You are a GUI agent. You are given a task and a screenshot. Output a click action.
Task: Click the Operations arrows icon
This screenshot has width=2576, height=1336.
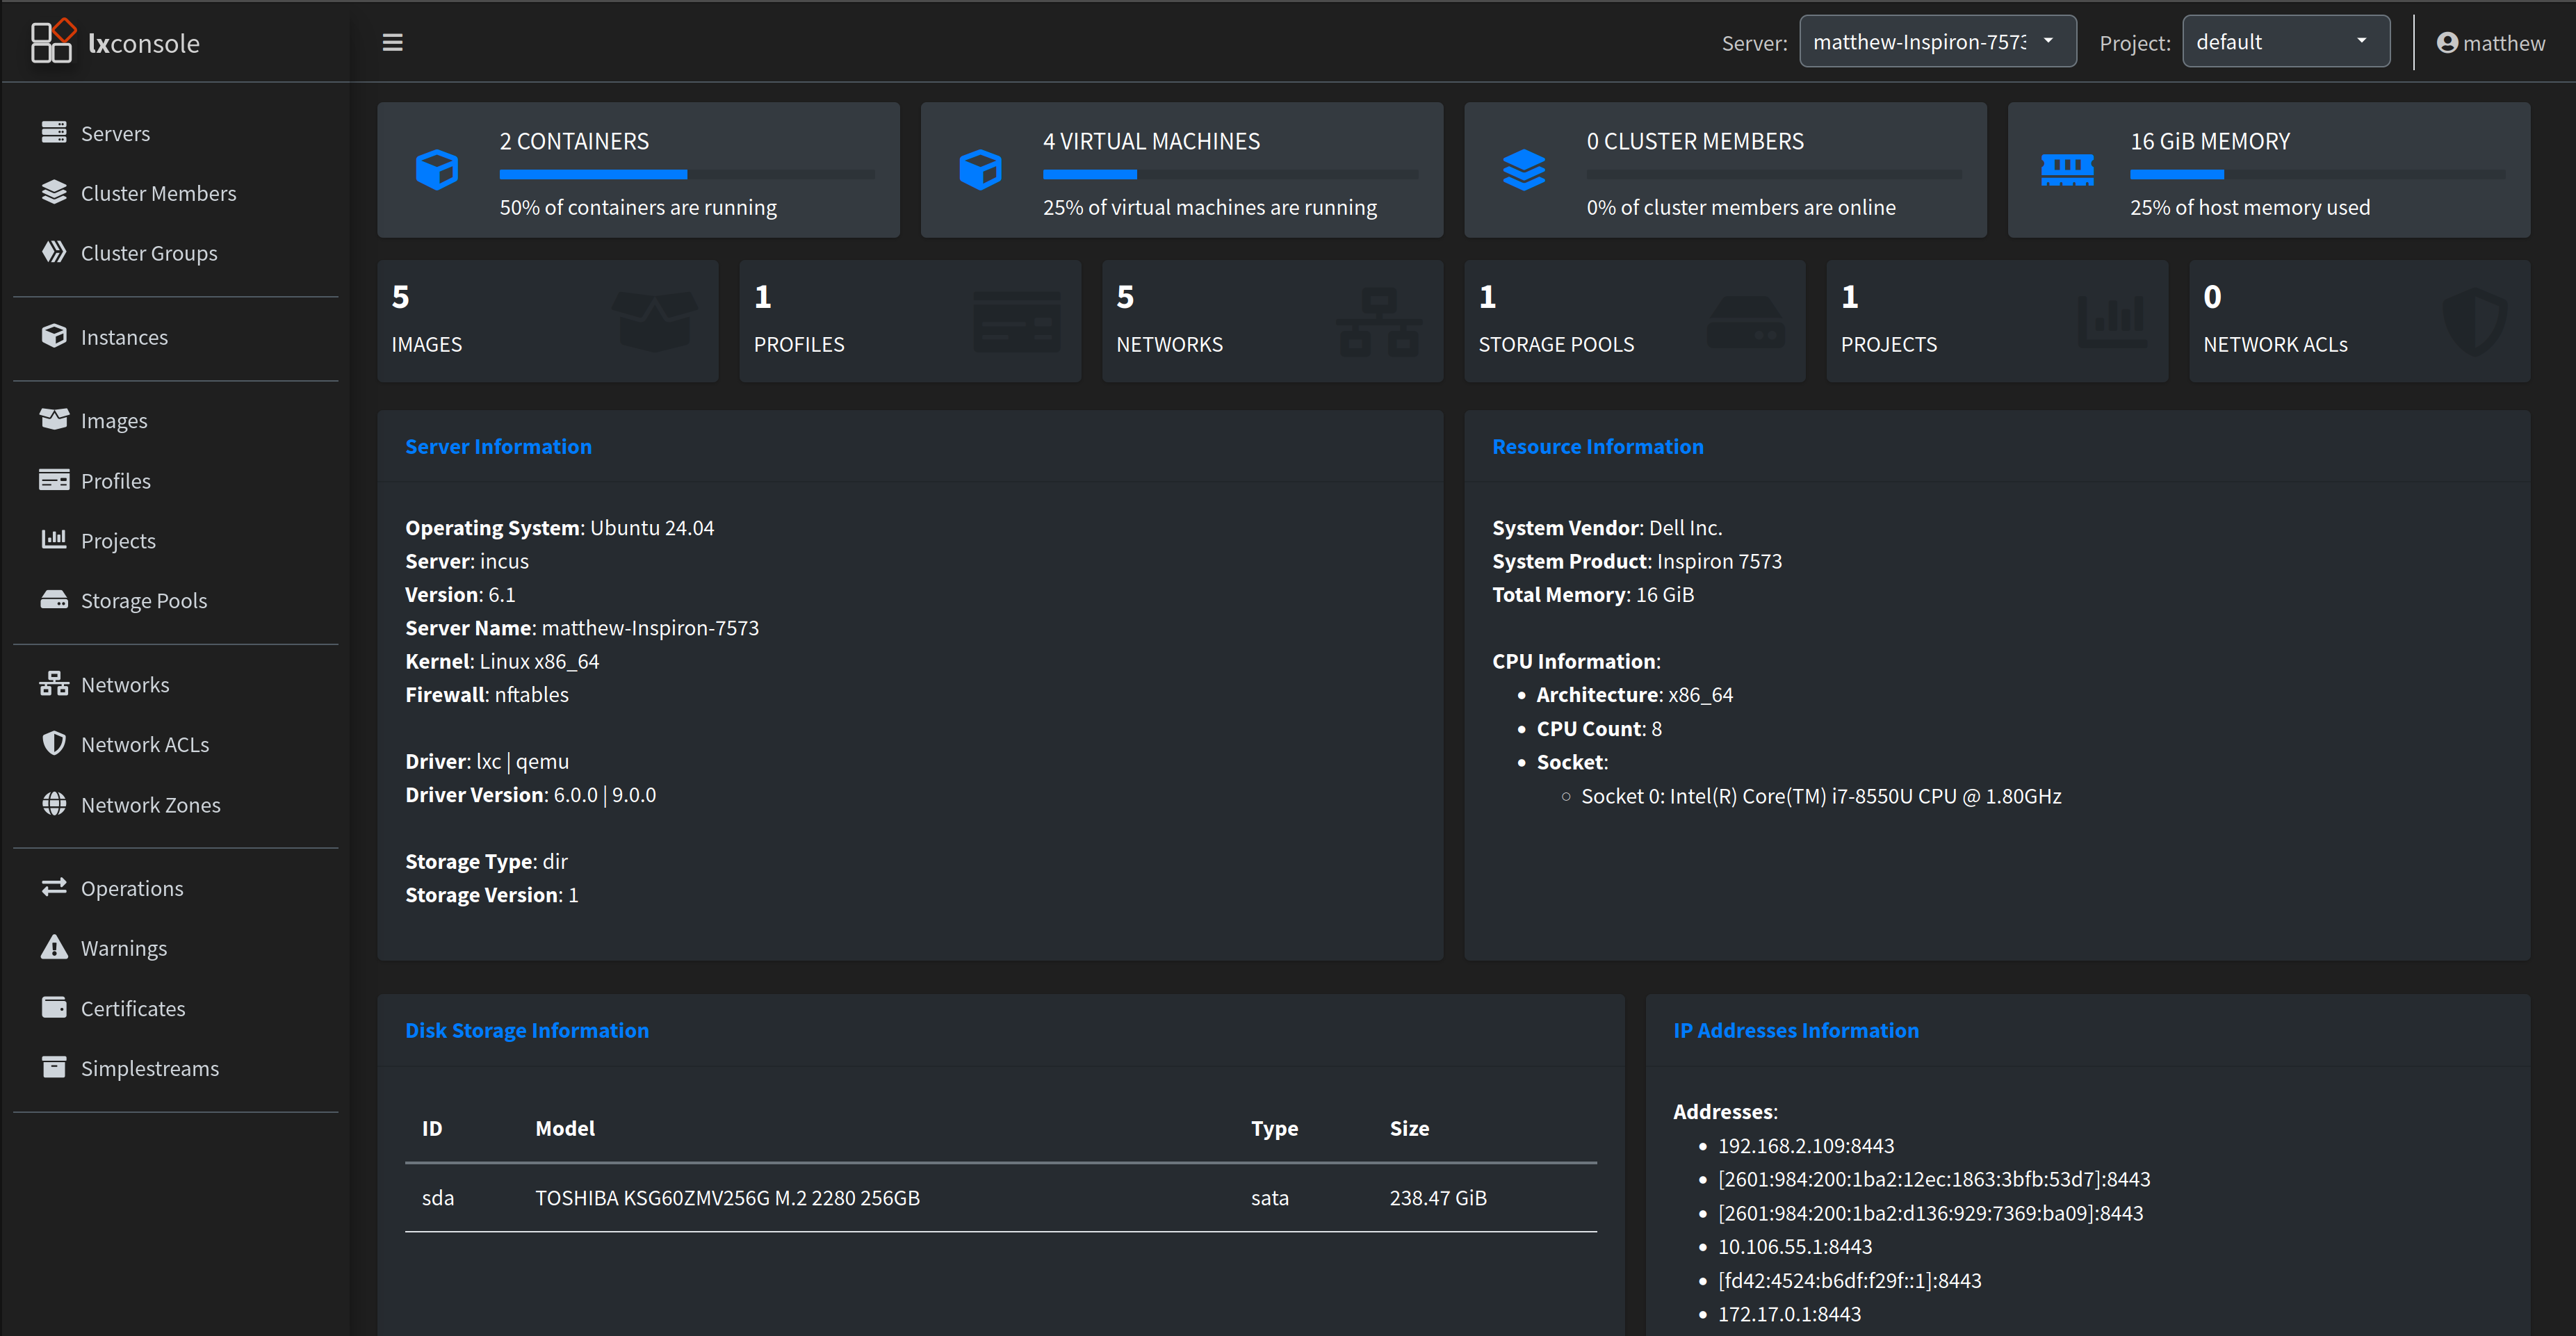(54, 888)
